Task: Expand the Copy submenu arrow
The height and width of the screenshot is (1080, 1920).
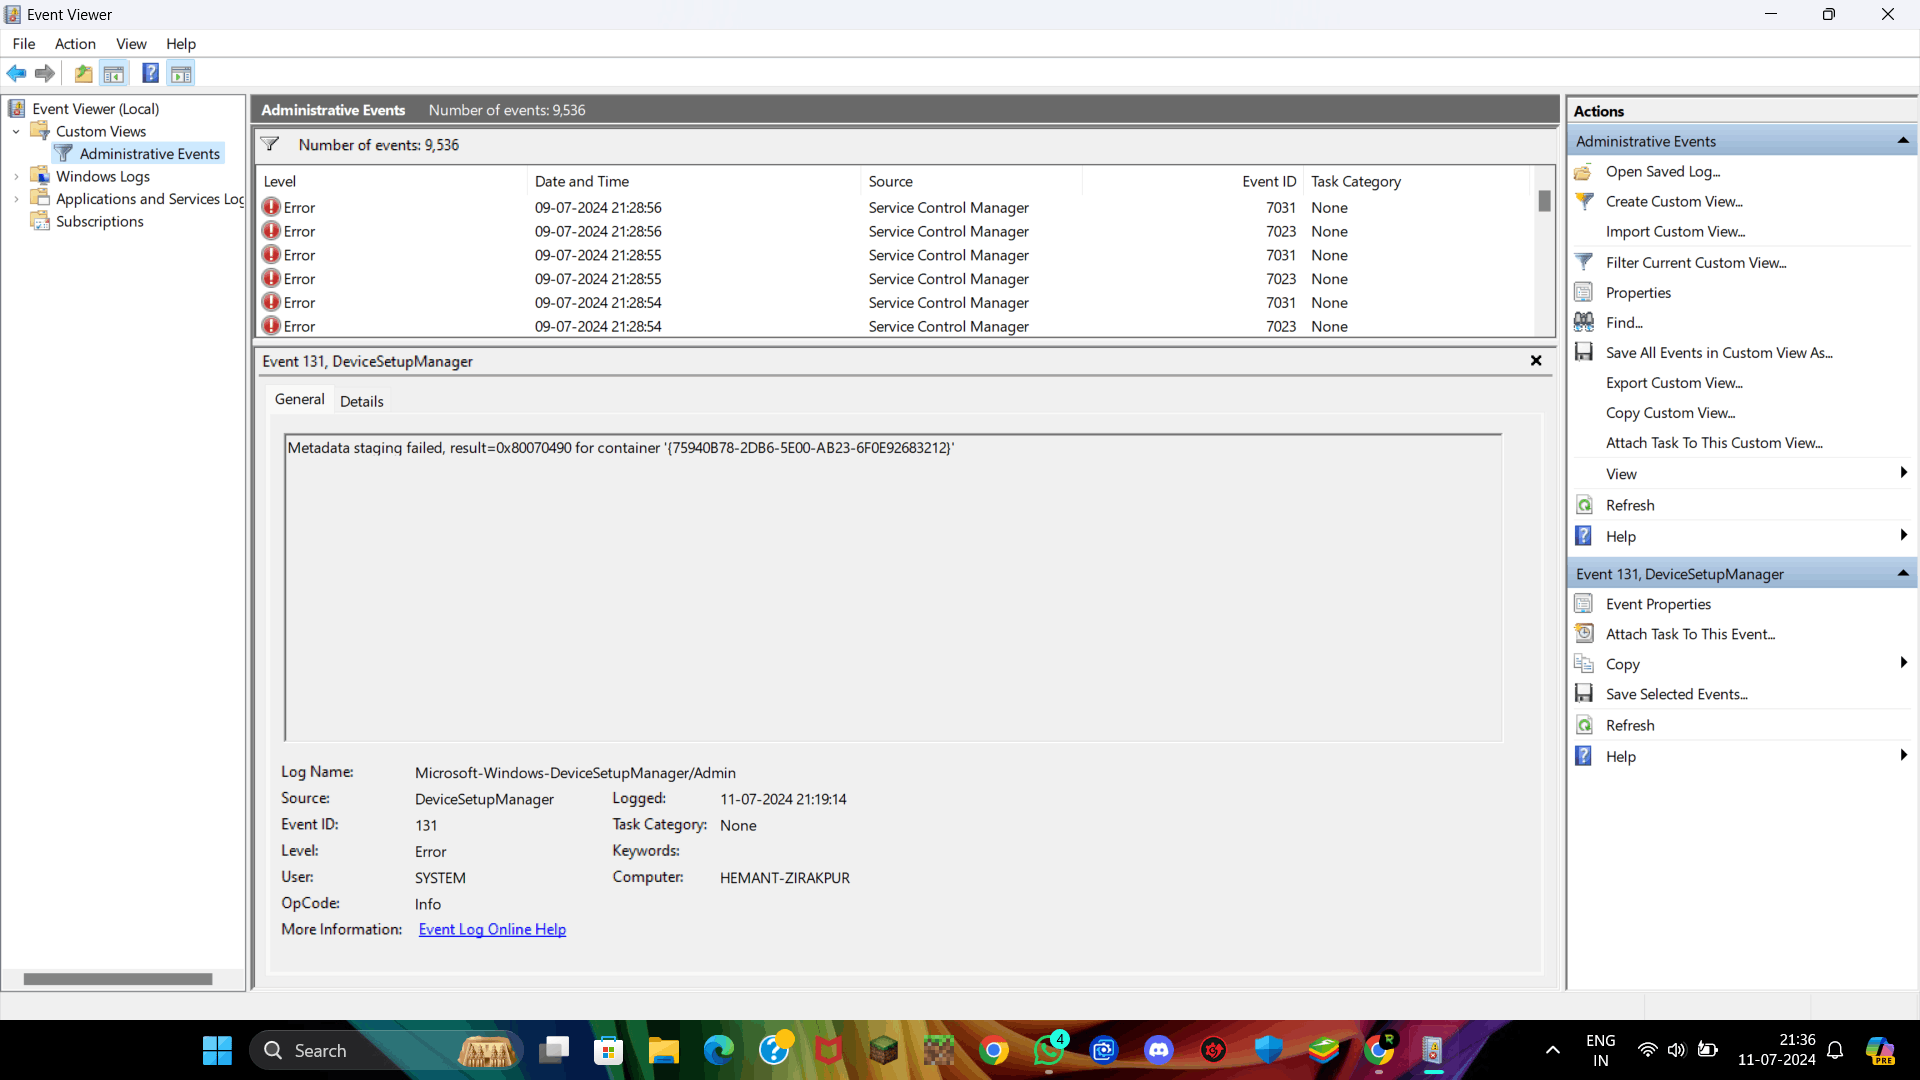Action: [x=1903, y=663]
